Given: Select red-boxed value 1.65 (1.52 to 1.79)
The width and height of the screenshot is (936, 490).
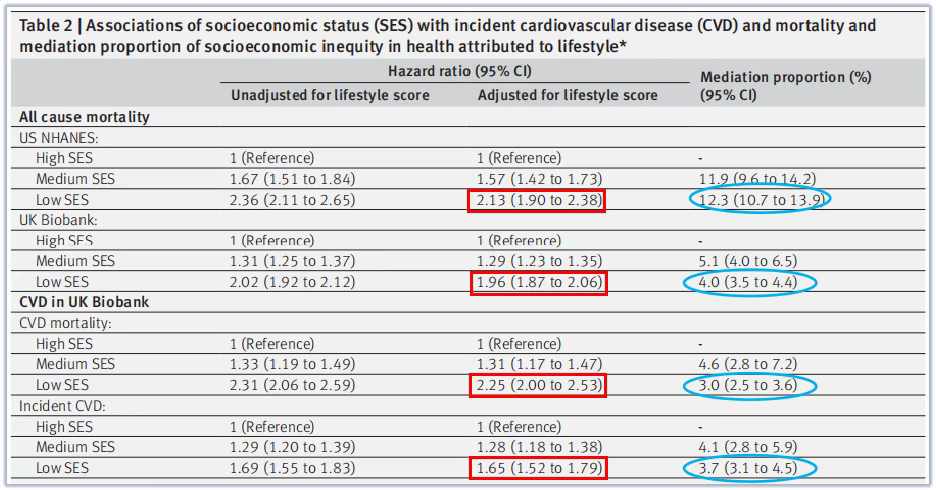Looking at the screenshot, I should [540, 468].
